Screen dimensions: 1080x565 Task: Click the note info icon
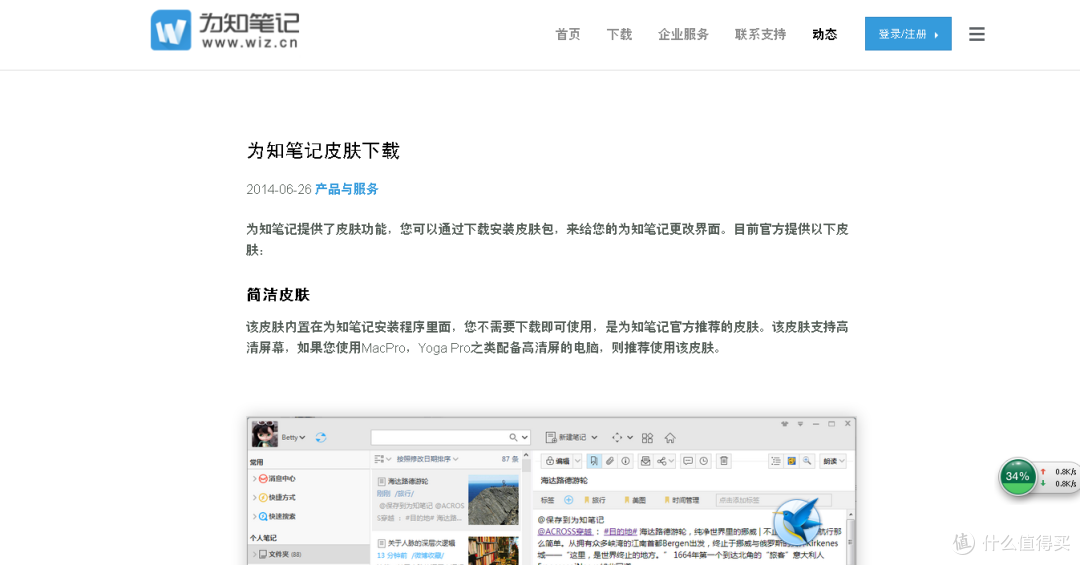[625, 461]
